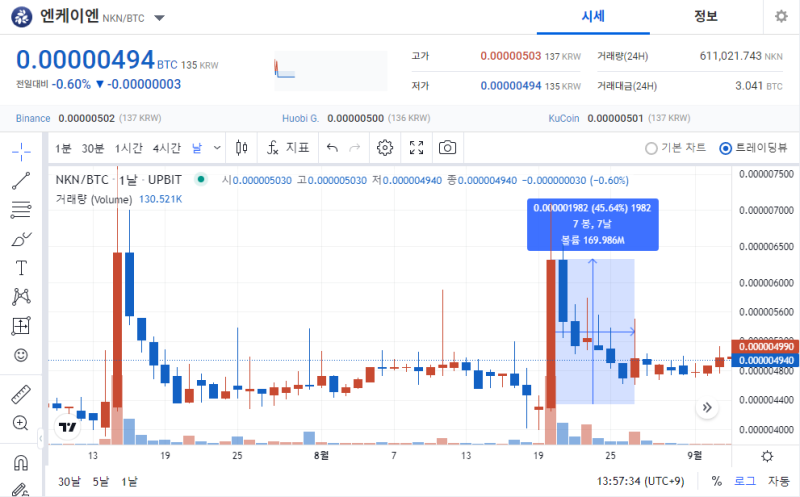Select the trend line drawing tool
Viewport: 800px width, 497px height.
pyautogui.click(x=21, y=181)
